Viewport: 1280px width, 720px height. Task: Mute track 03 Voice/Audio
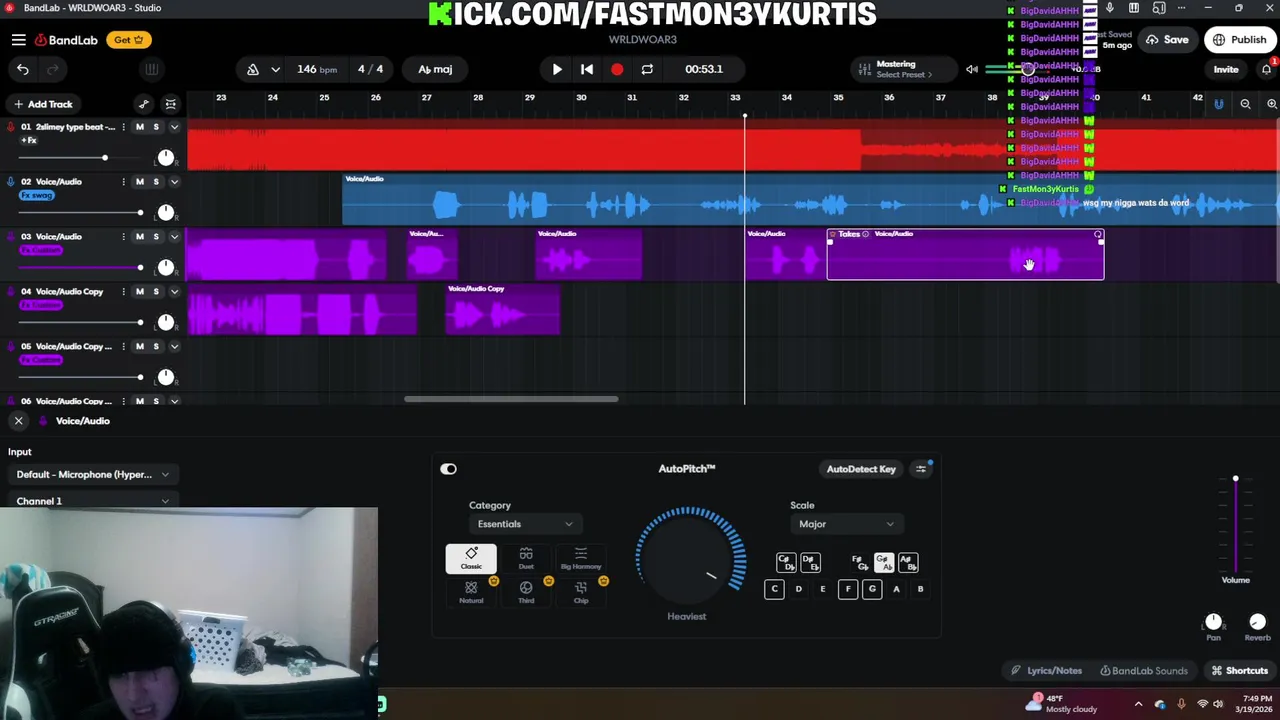[x=139, y=237]
